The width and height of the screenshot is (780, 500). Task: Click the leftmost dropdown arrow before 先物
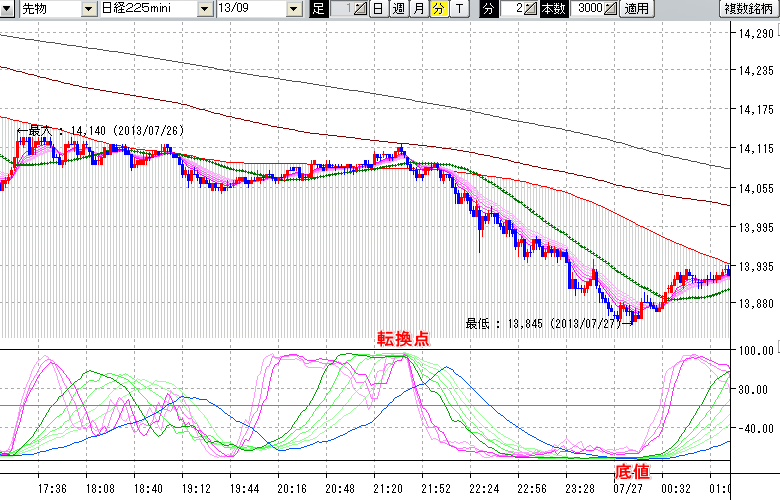(8, 9)
